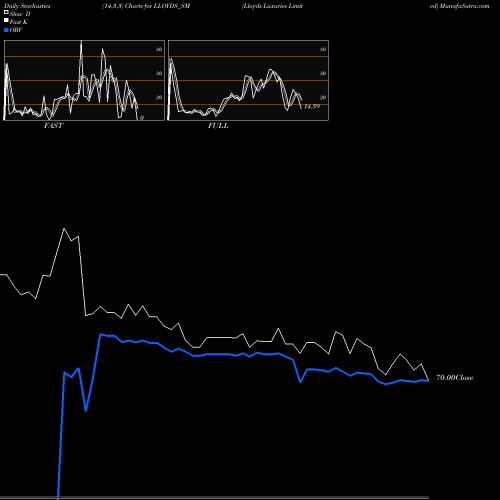
Task: Click the '(14,3,3) Charts for LLOYDS_SM' heading
Action: [146, 6]
